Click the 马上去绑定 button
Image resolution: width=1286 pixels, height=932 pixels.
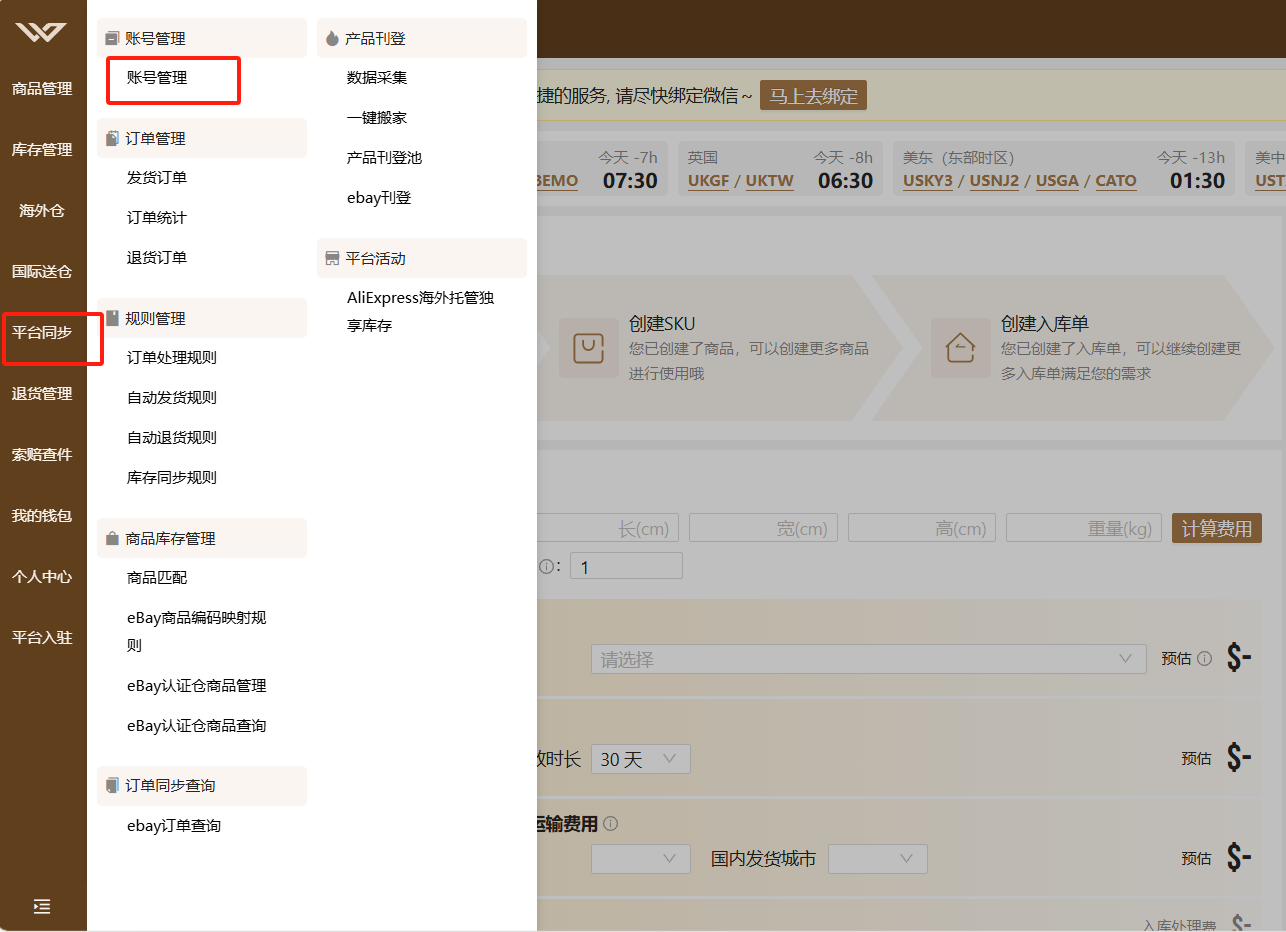coord(813,96)
